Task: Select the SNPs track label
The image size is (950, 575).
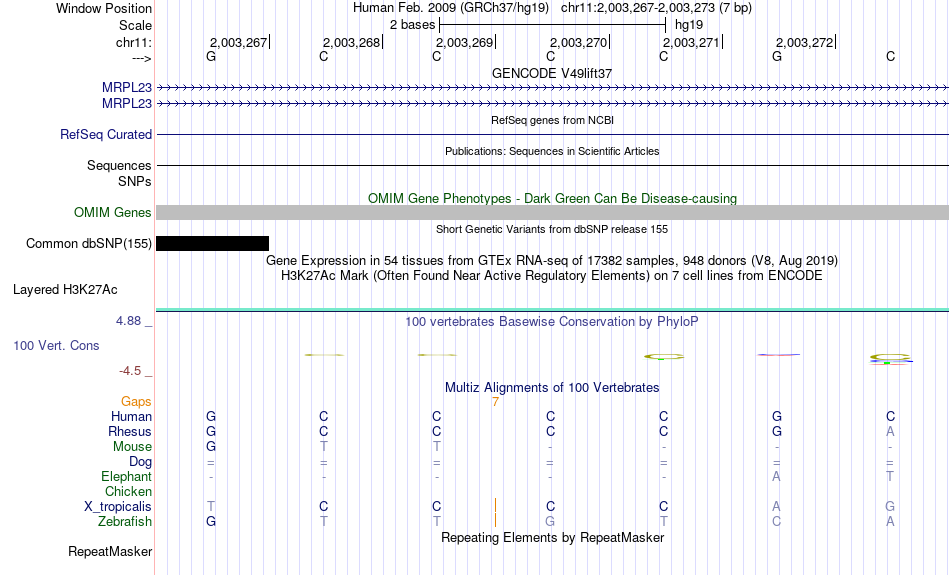Action: (135, 181)
